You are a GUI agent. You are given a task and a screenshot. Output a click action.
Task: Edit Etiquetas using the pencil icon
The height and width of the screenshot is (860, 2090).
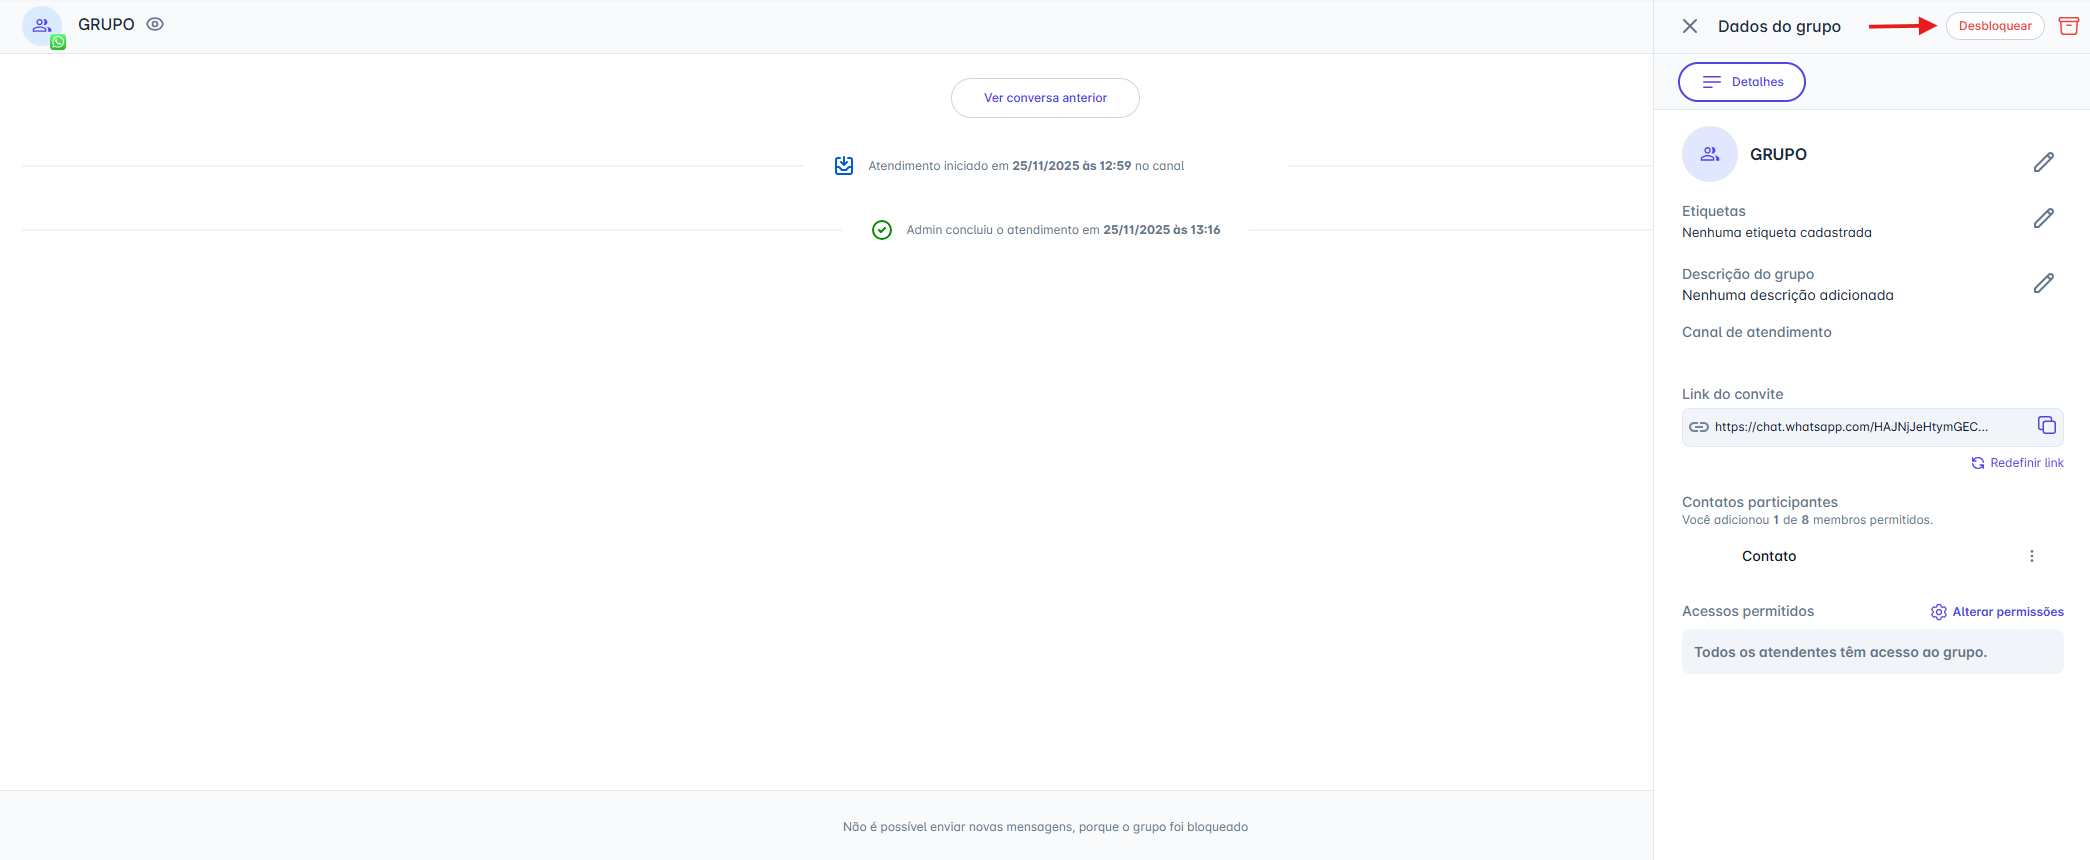[2043, 218]
